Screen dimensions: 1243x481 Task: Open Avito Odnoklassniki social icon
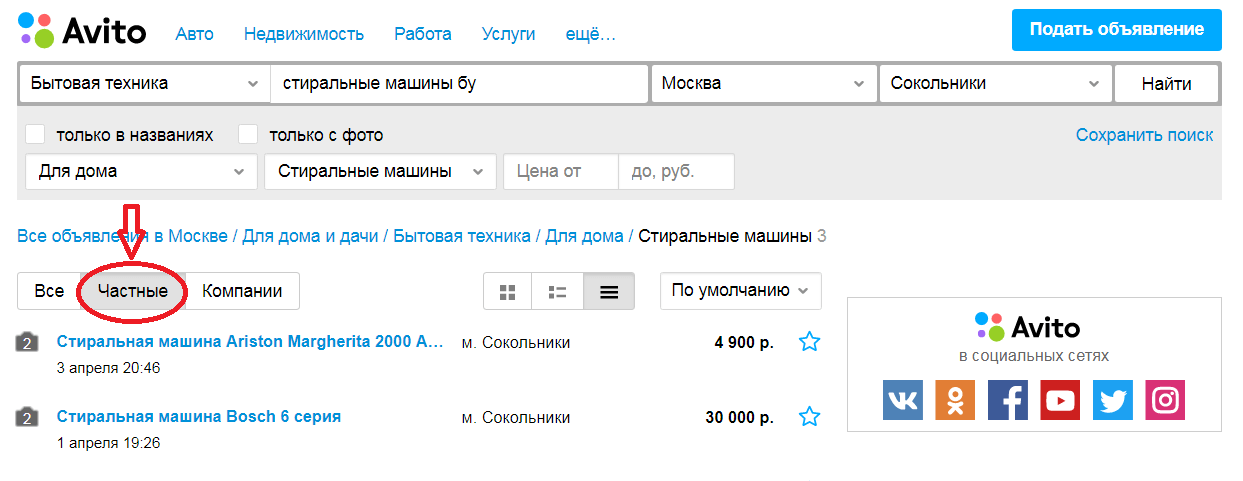tap(955, 399)
